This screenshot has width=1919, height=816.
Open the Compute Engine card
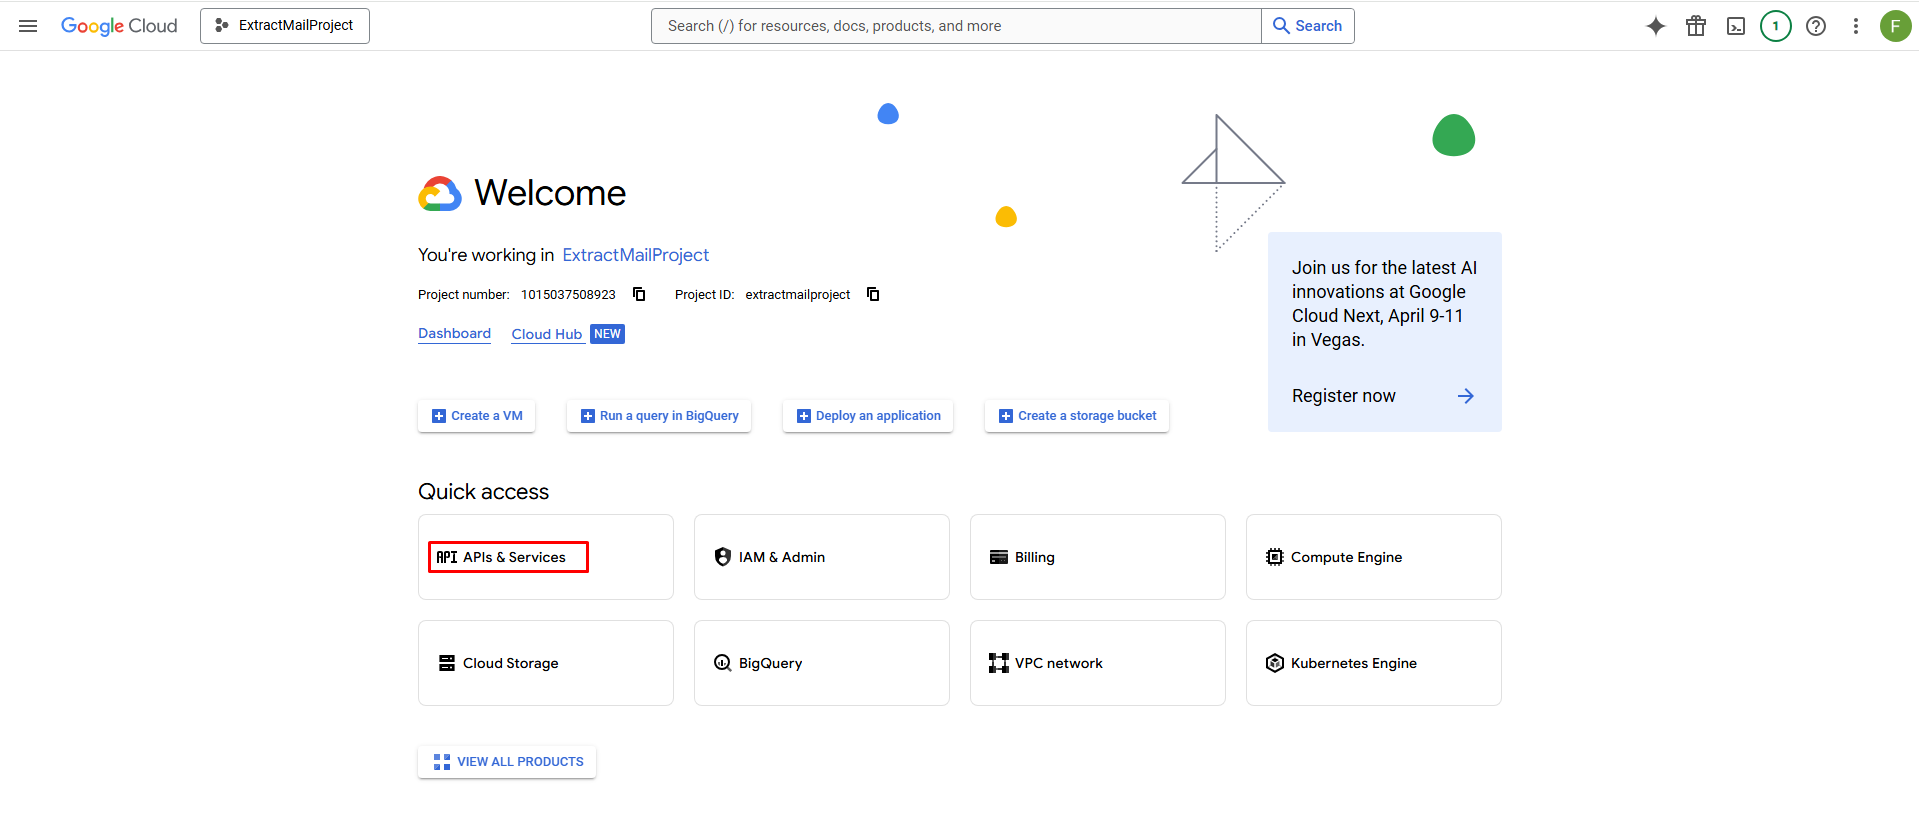click(x=1374, y=557)
